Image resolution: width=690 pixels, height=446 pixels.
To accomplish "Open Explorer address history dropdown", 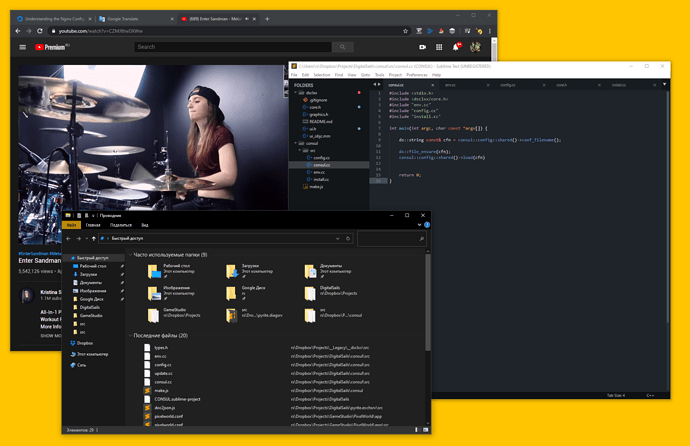I will (338, 239).
